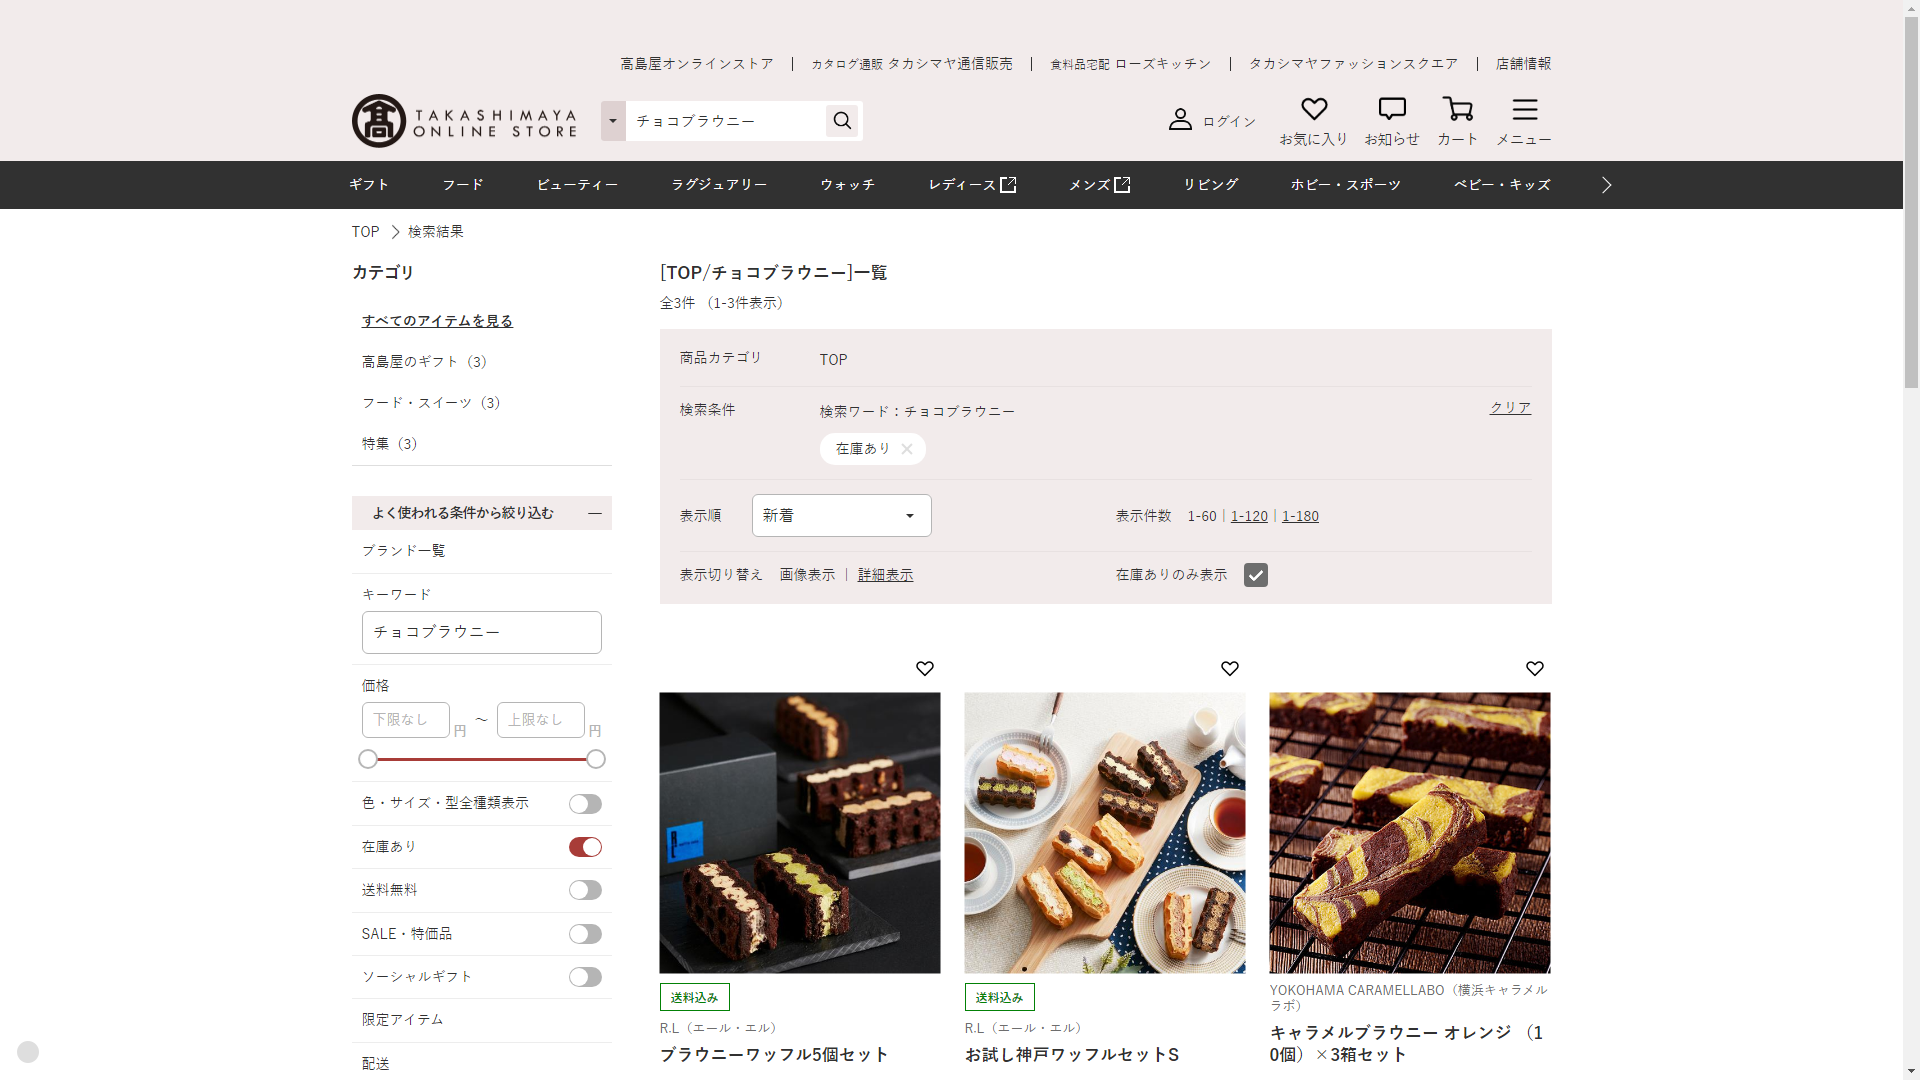Collapse the よく使われる条件から絞り込む section
This screenshot has height=1080, width=1920.
594,513
